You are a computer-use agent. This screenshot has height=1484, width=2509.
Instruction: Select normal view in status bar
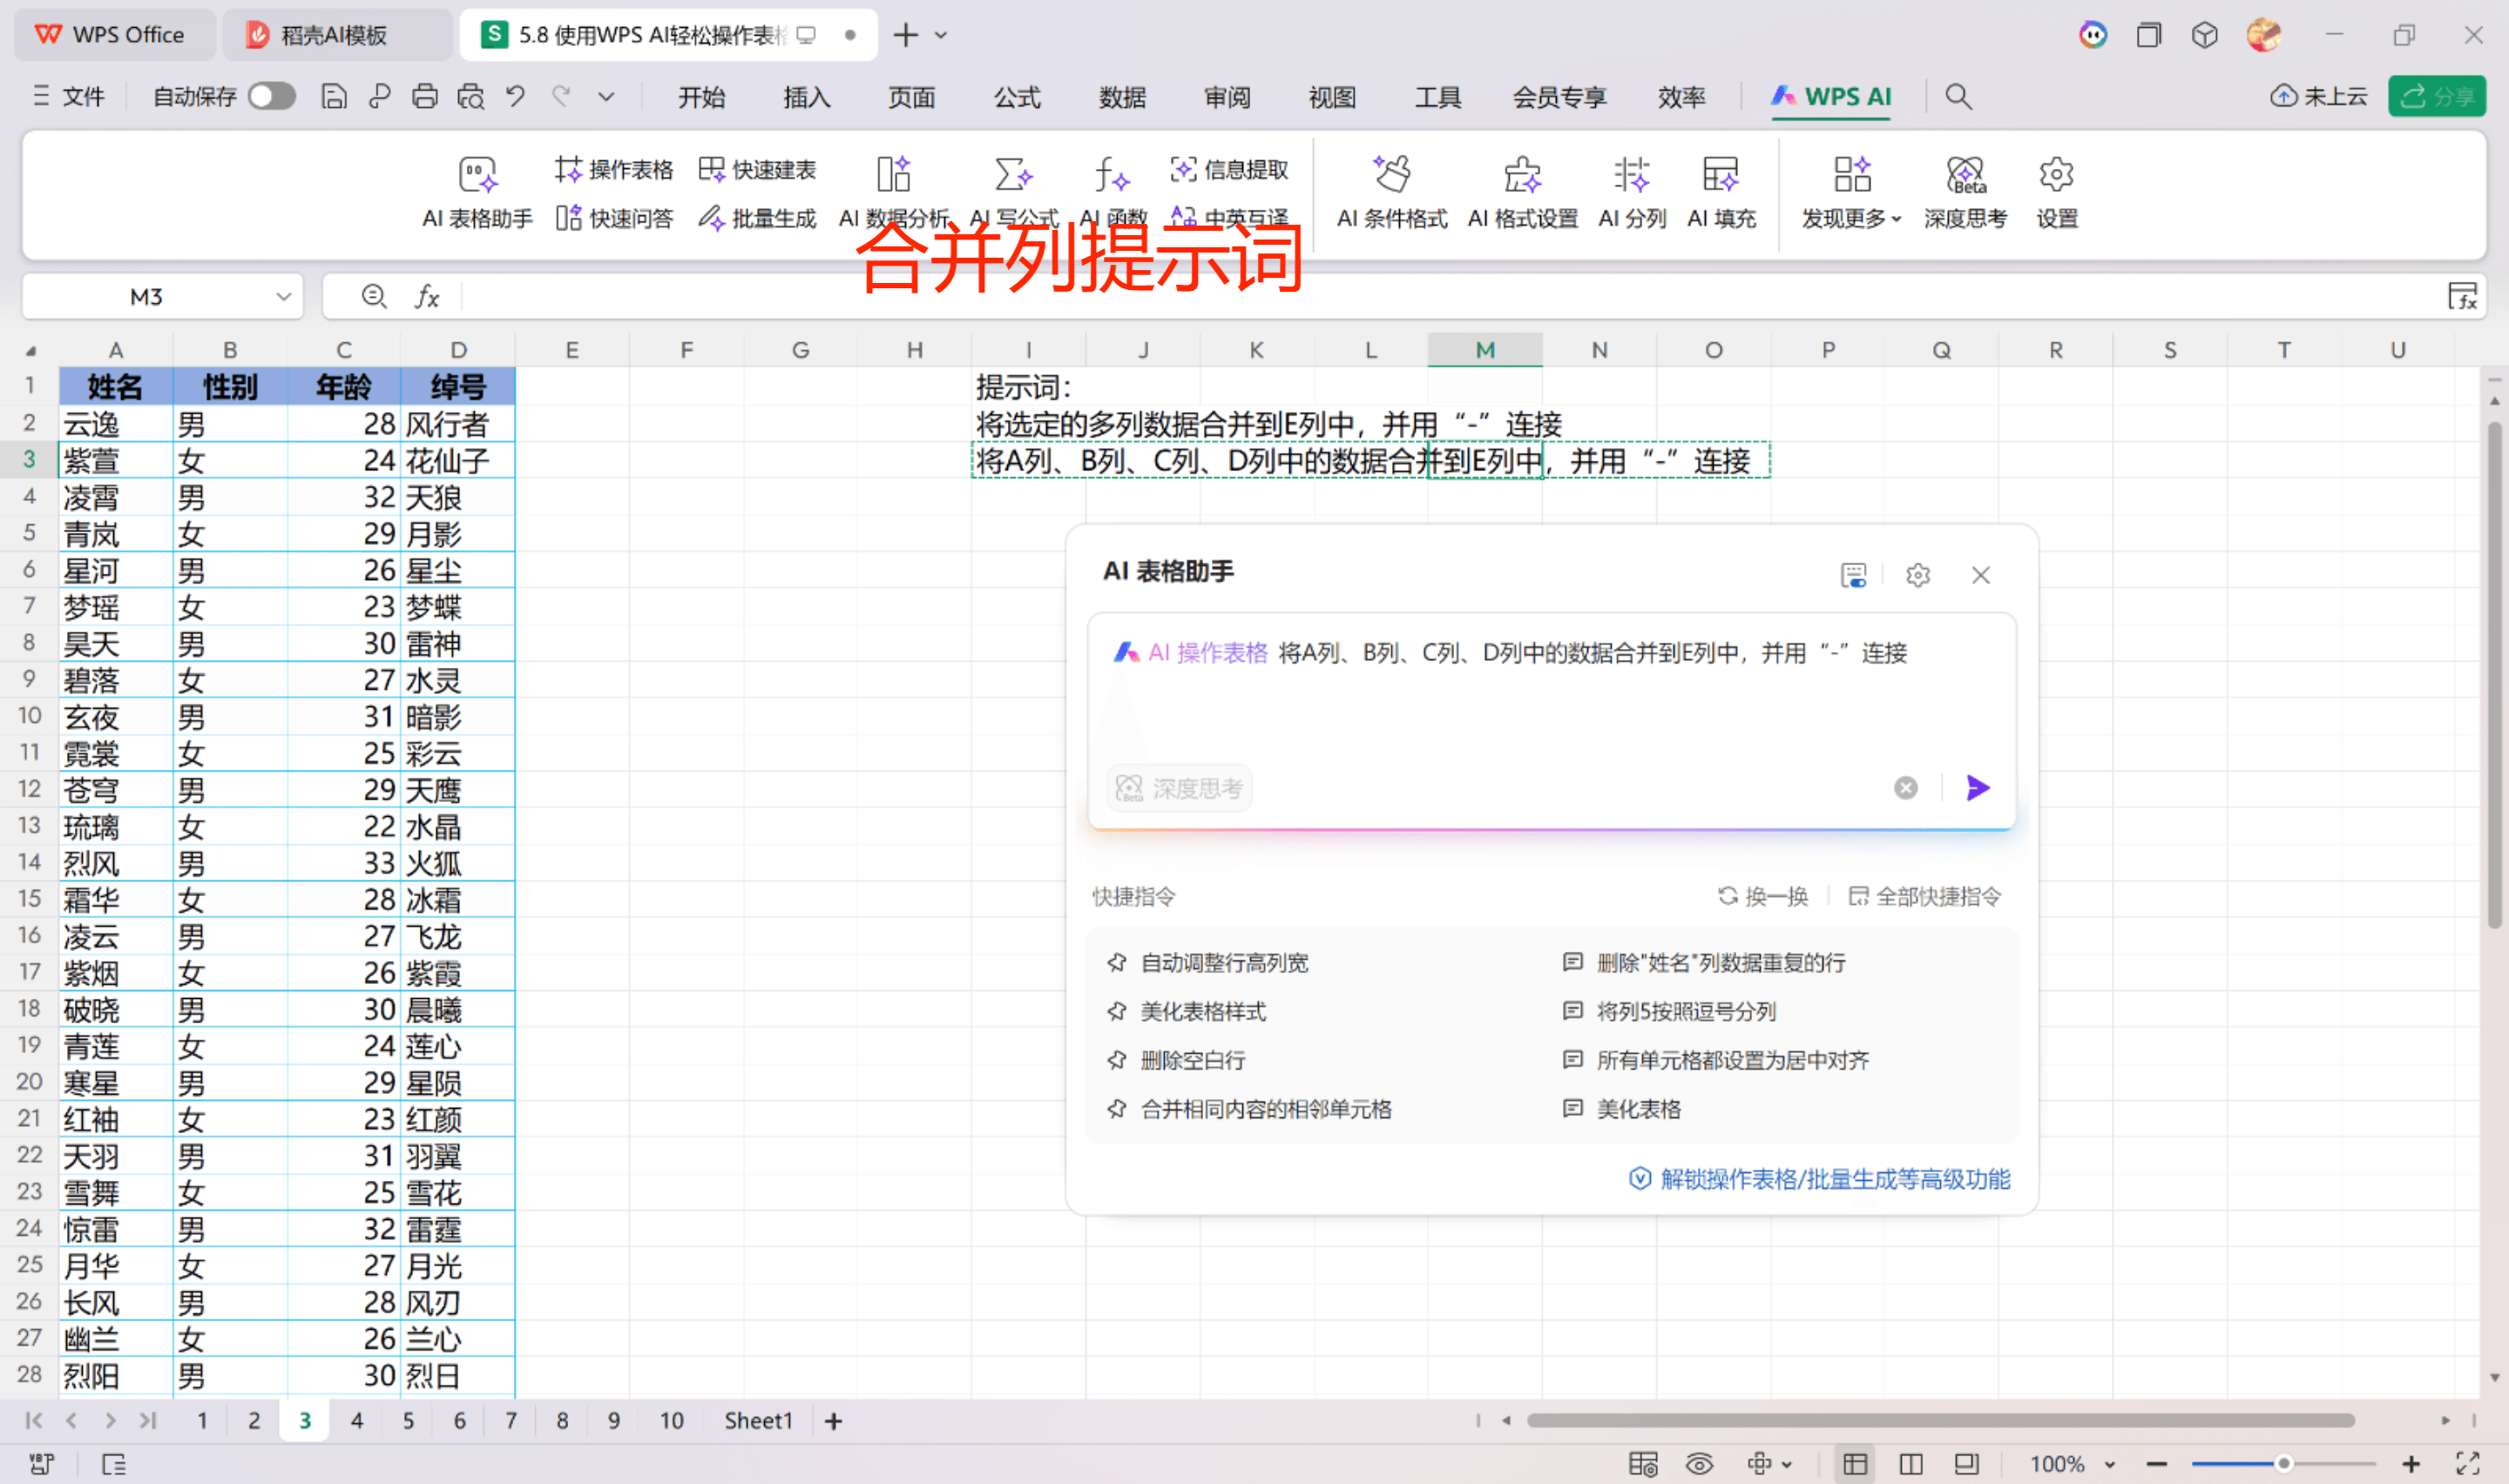pyautogui.click(x=1855, y=1464)
